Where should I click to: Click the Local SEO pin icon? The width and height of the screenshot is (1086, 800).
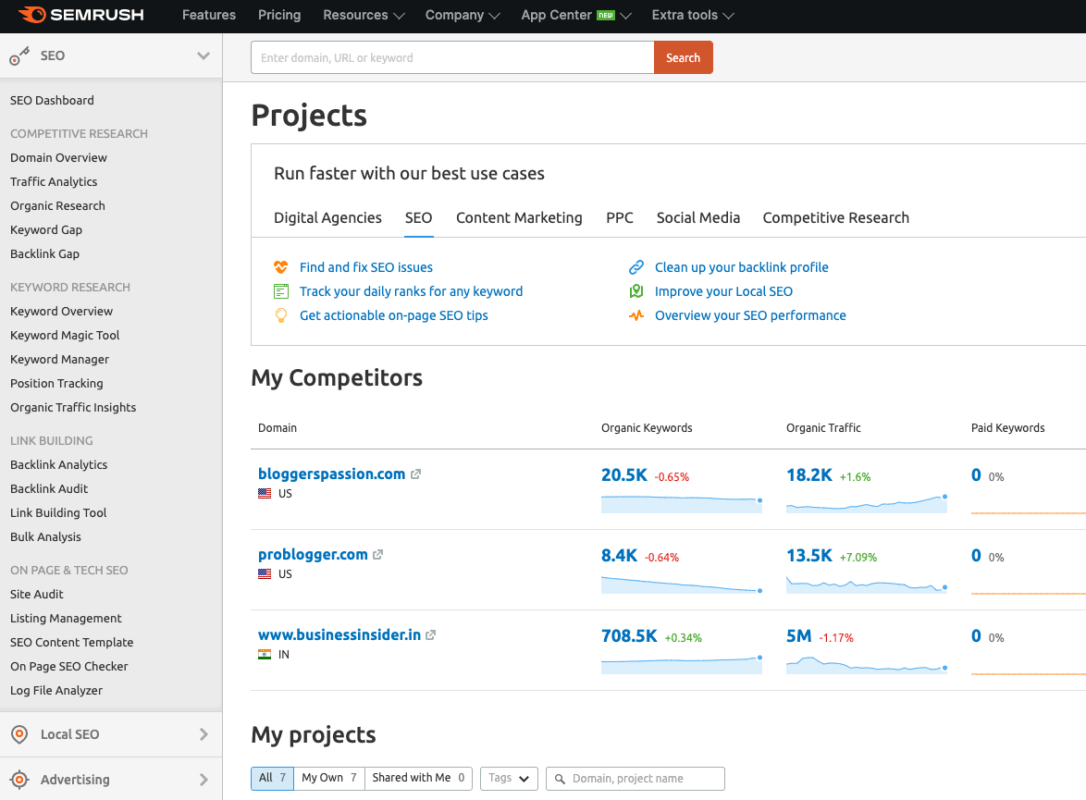pyautogui.click(x=20, y=734)
